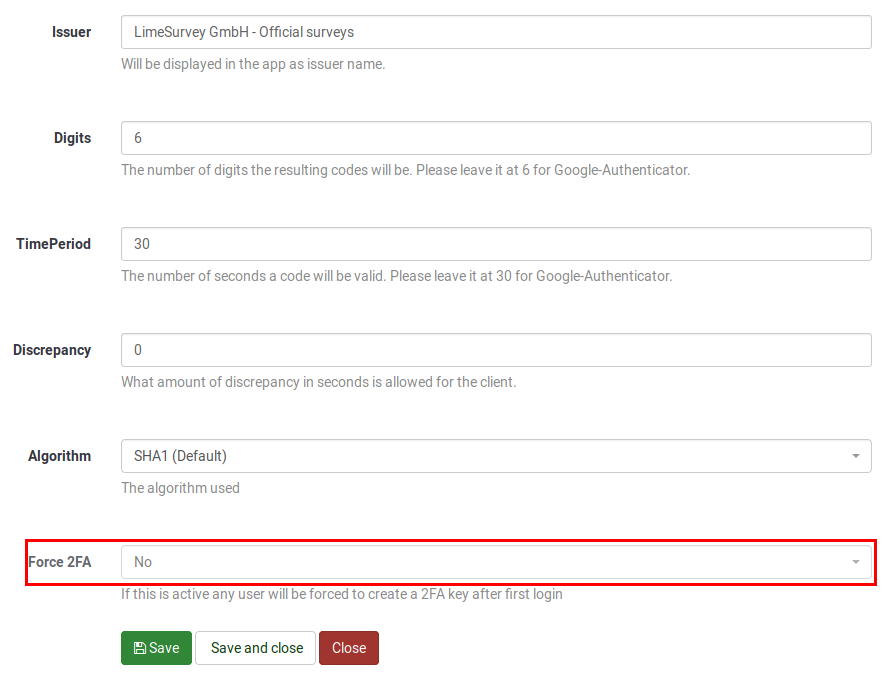Select the SHA1 (Default) combo box
The height and width of the screenshot is (679, 886).
click(x=496, y=456)
